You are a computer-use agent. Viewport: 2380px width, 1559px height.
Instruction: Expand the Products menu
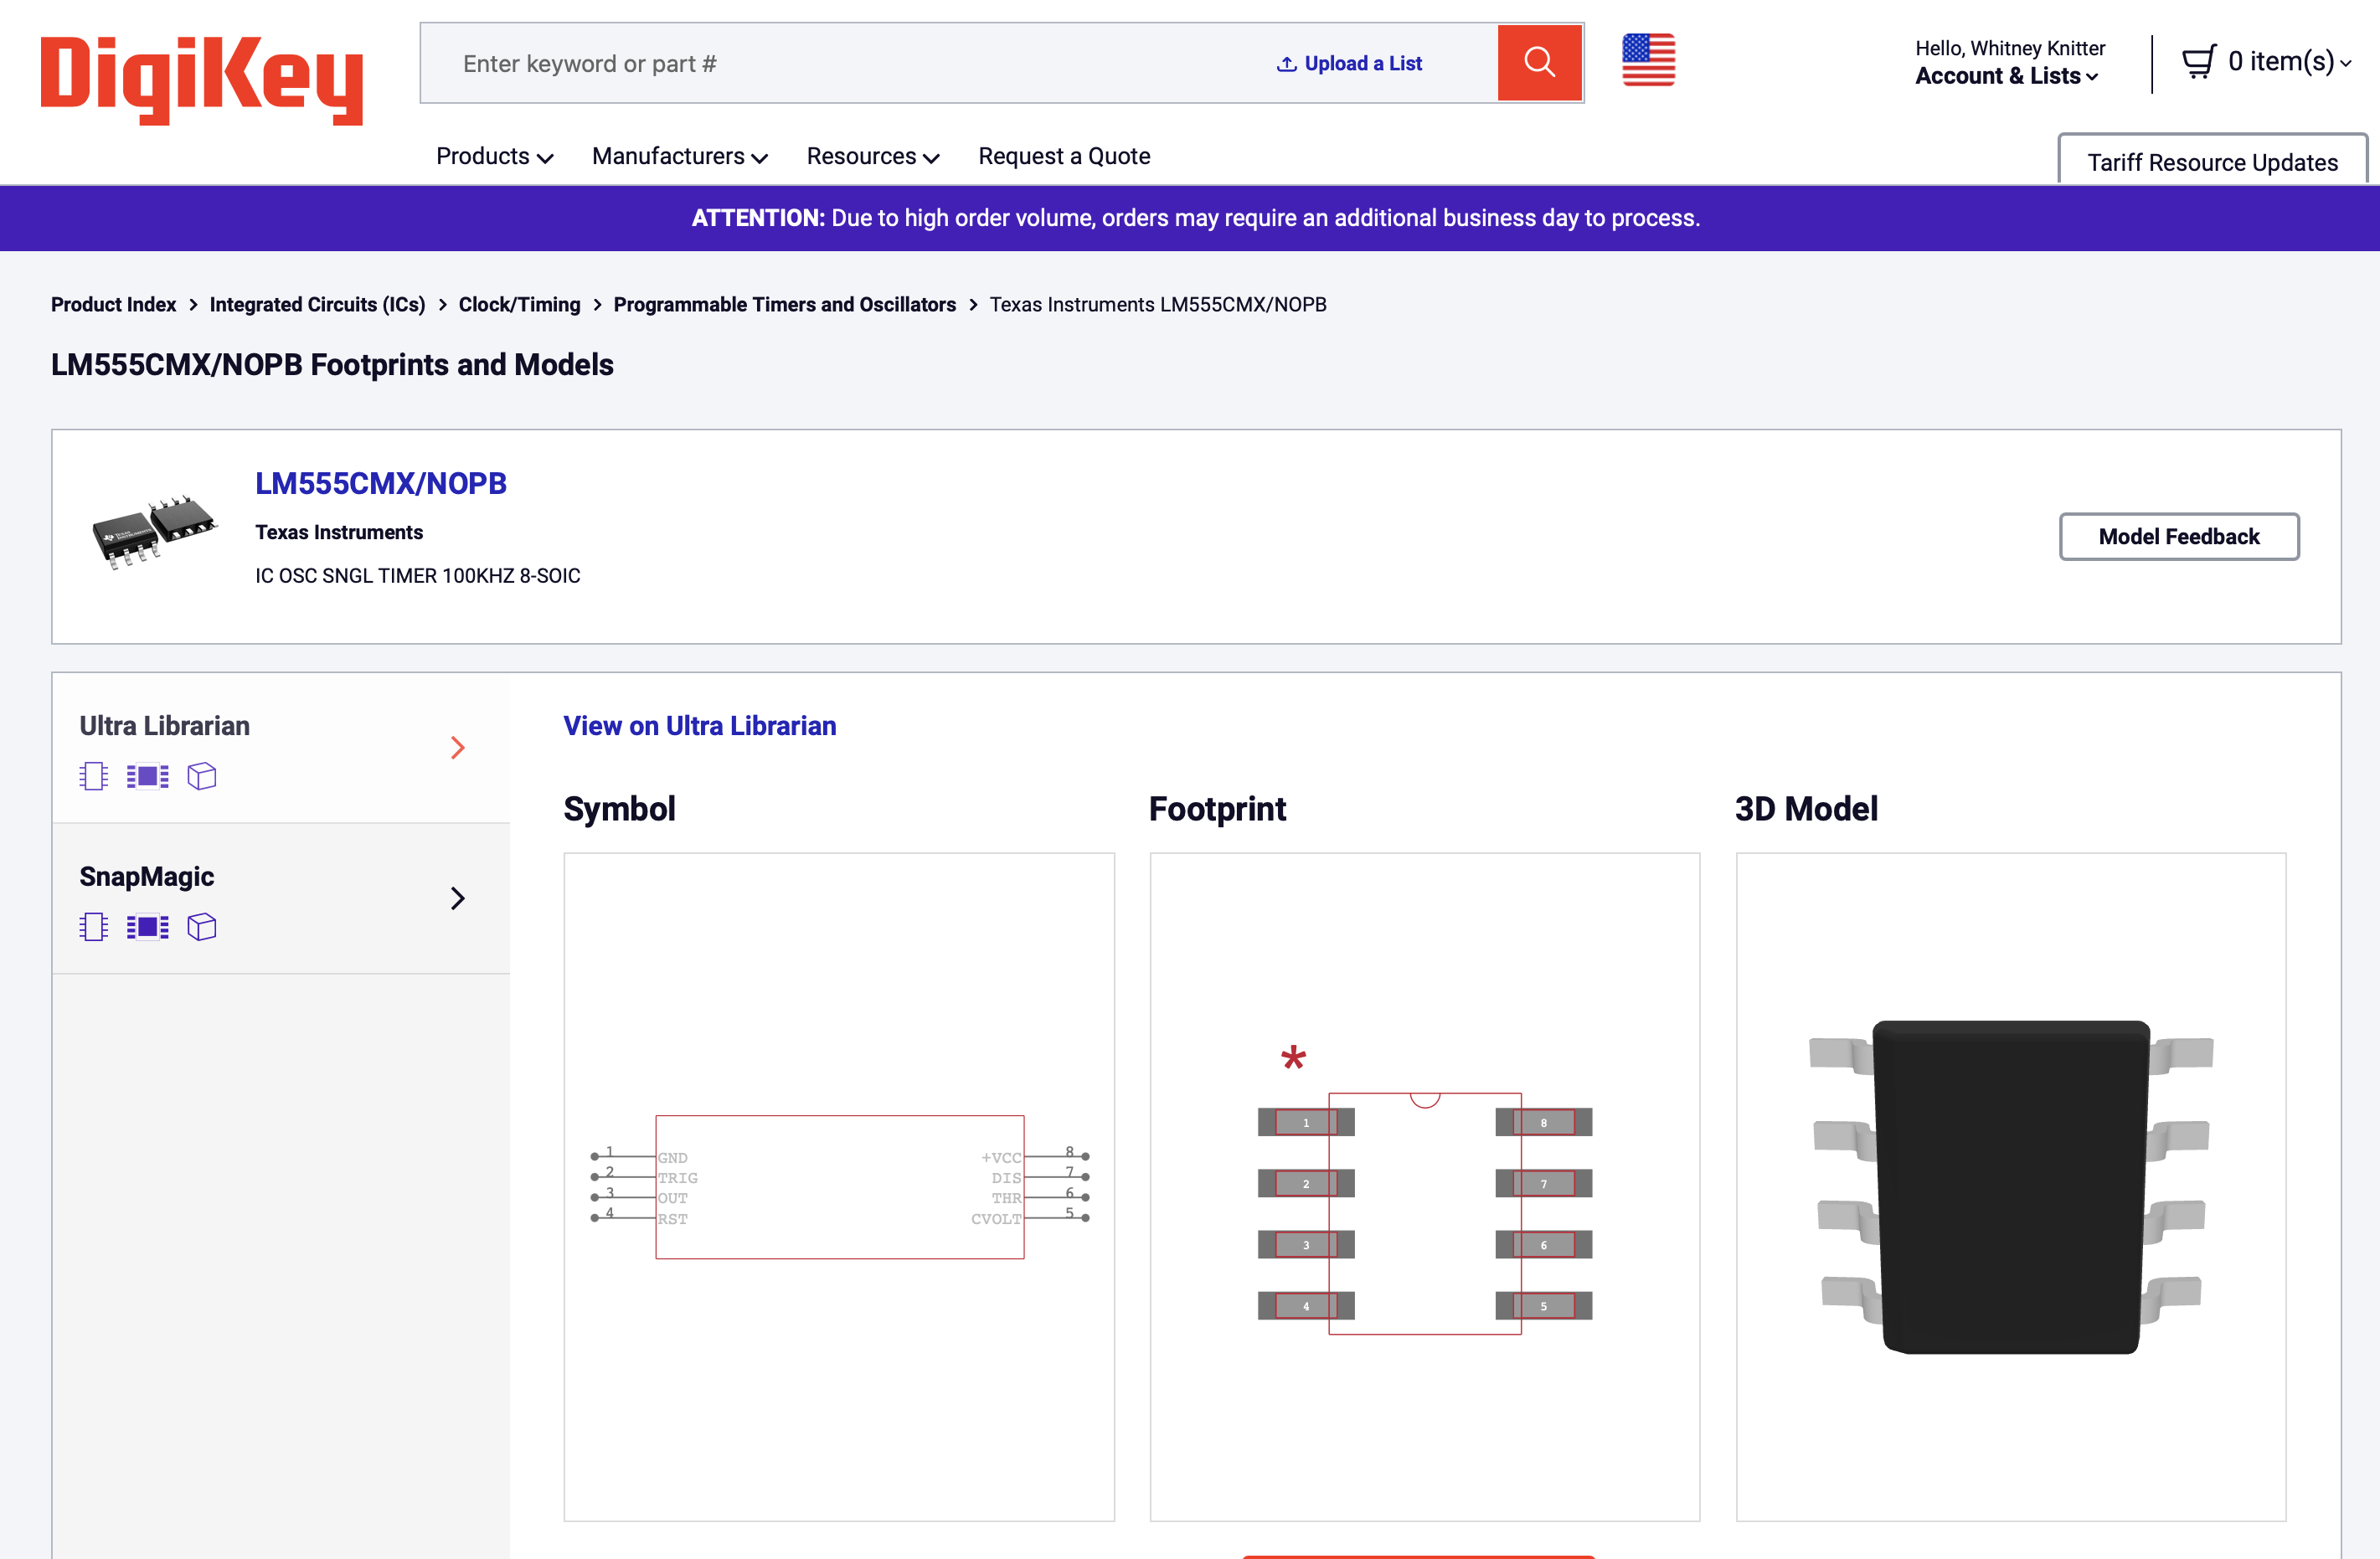point(494,156)
